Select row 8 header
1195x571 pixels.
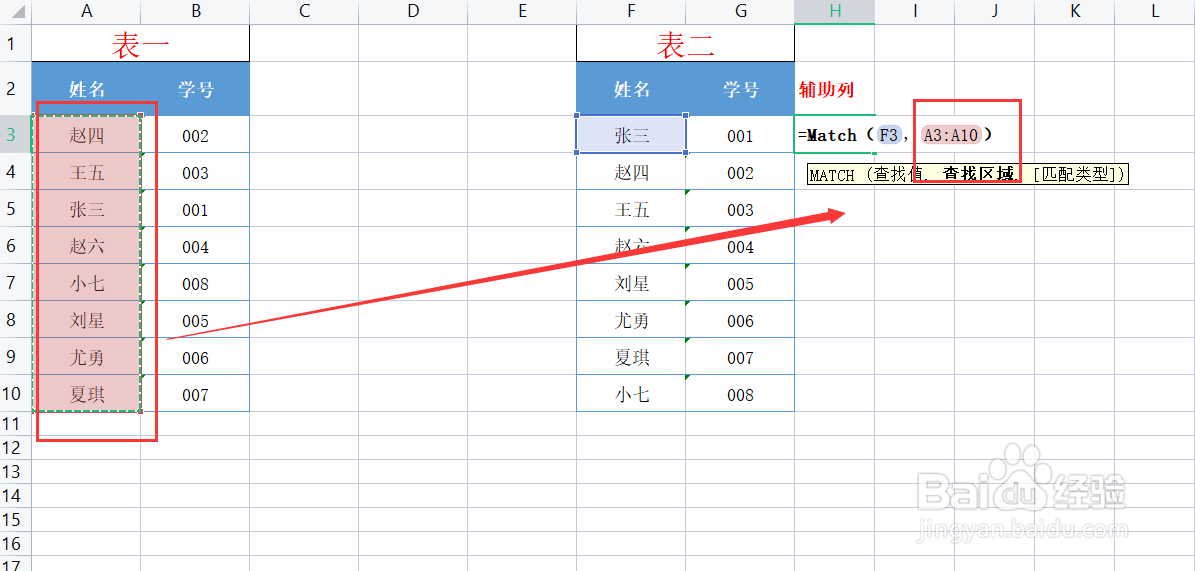[15, 319]
